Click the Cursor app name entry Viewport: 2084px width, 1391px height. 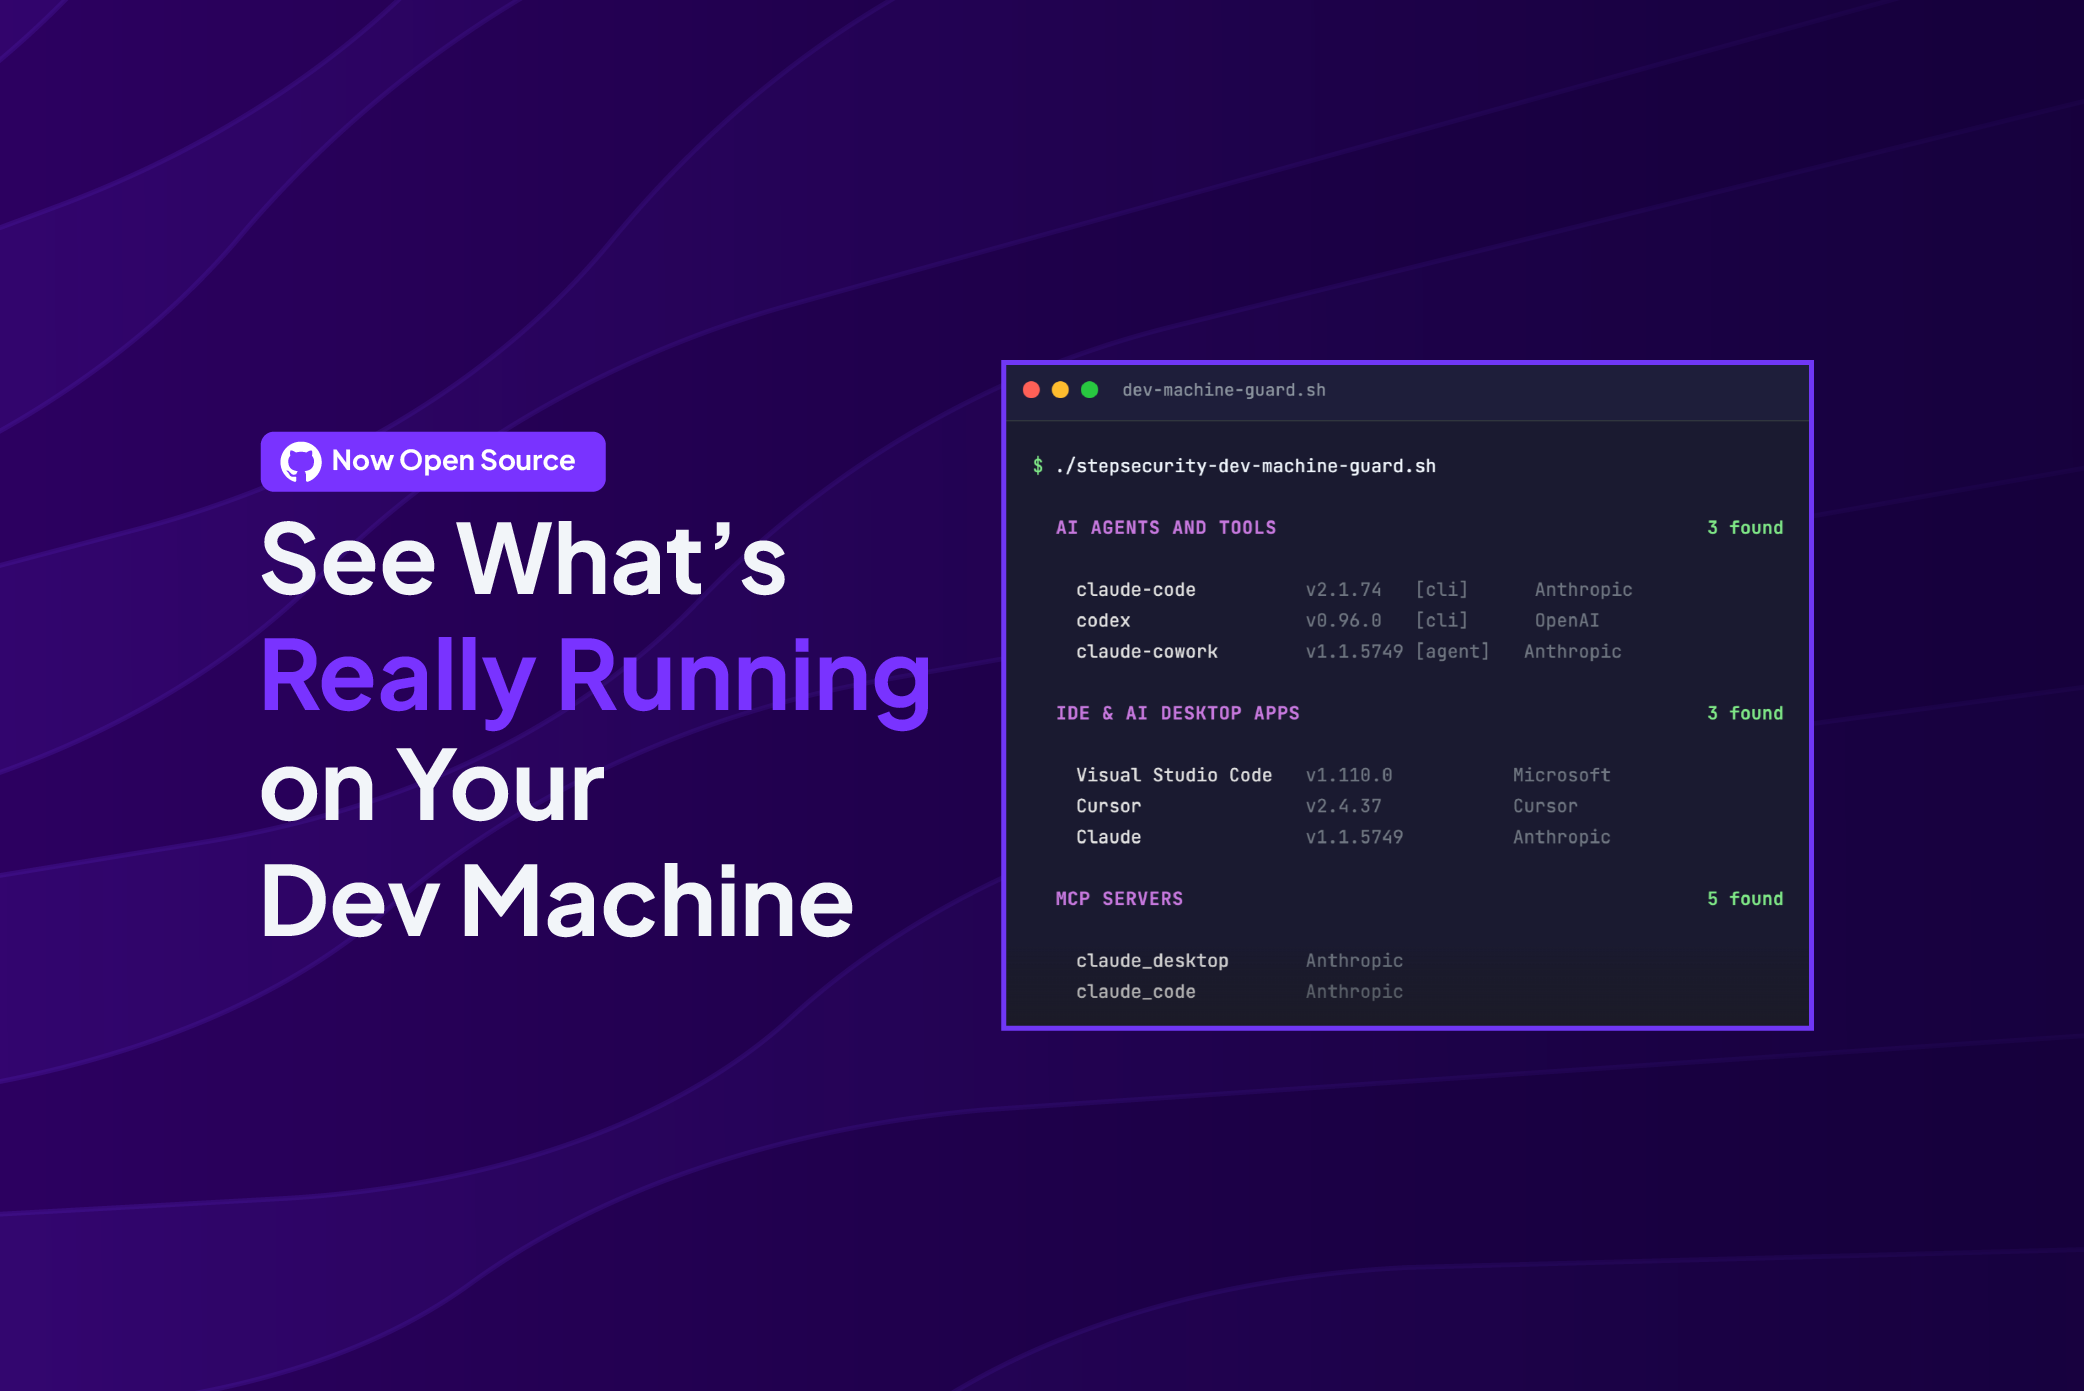[x=1108, y=806]
